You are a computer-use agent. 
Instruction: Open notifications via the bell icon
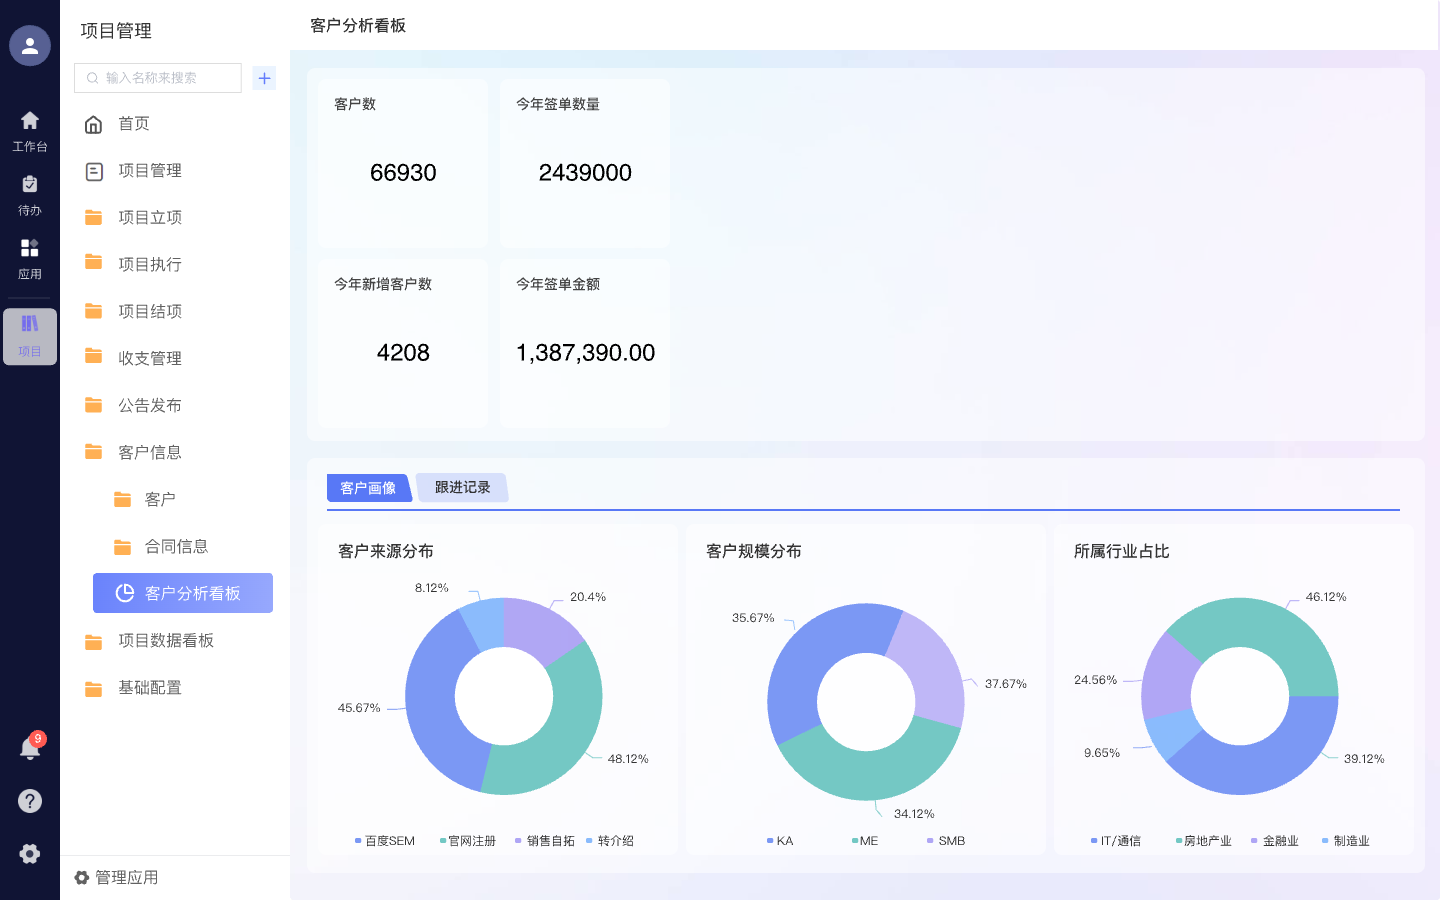click(29, 747)
